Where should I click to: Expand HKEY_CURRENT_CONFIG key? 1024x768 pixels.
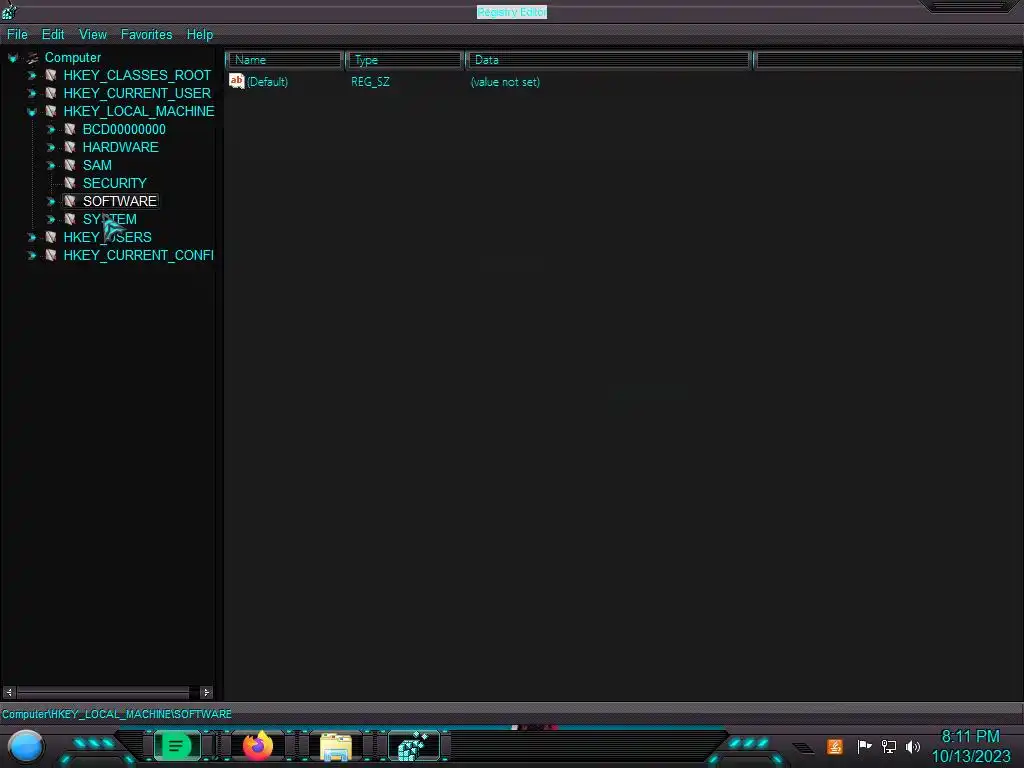point(31,255)
